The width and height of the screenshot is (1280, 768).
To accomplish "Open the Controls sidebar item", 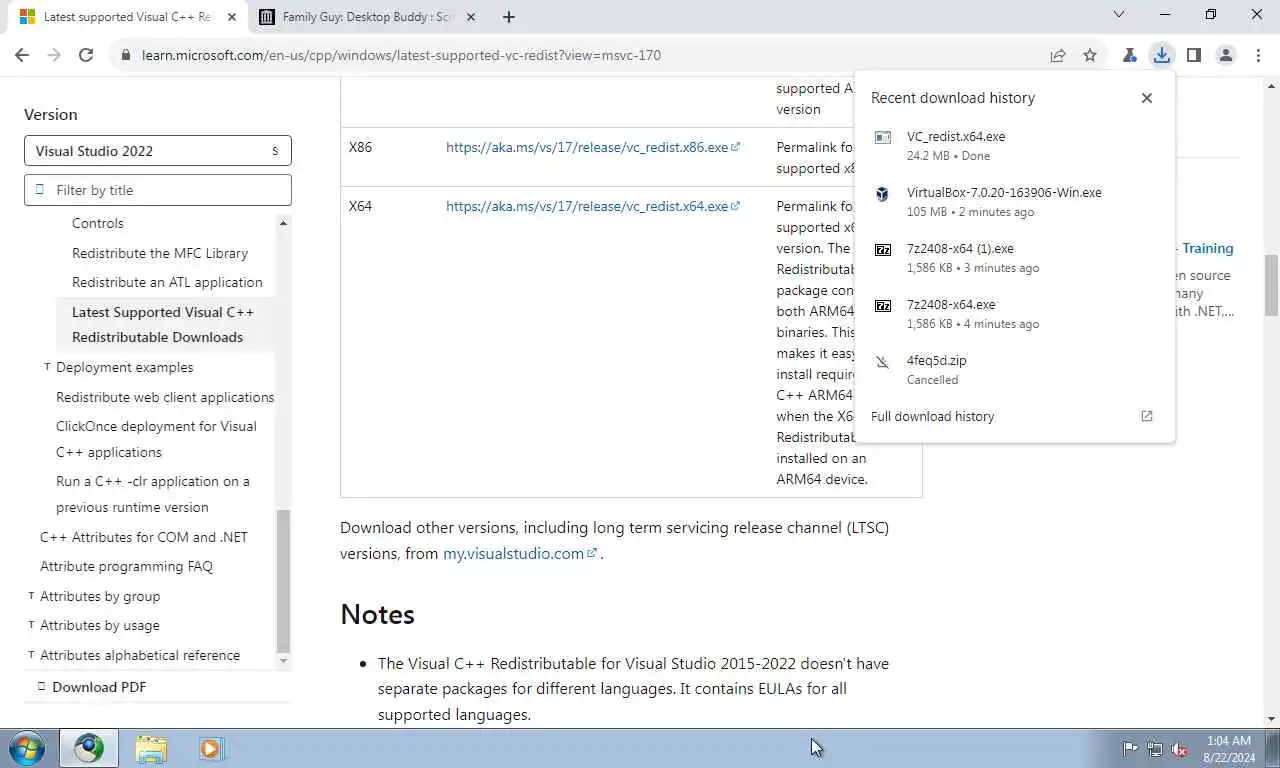I will [x=98, y=223].
